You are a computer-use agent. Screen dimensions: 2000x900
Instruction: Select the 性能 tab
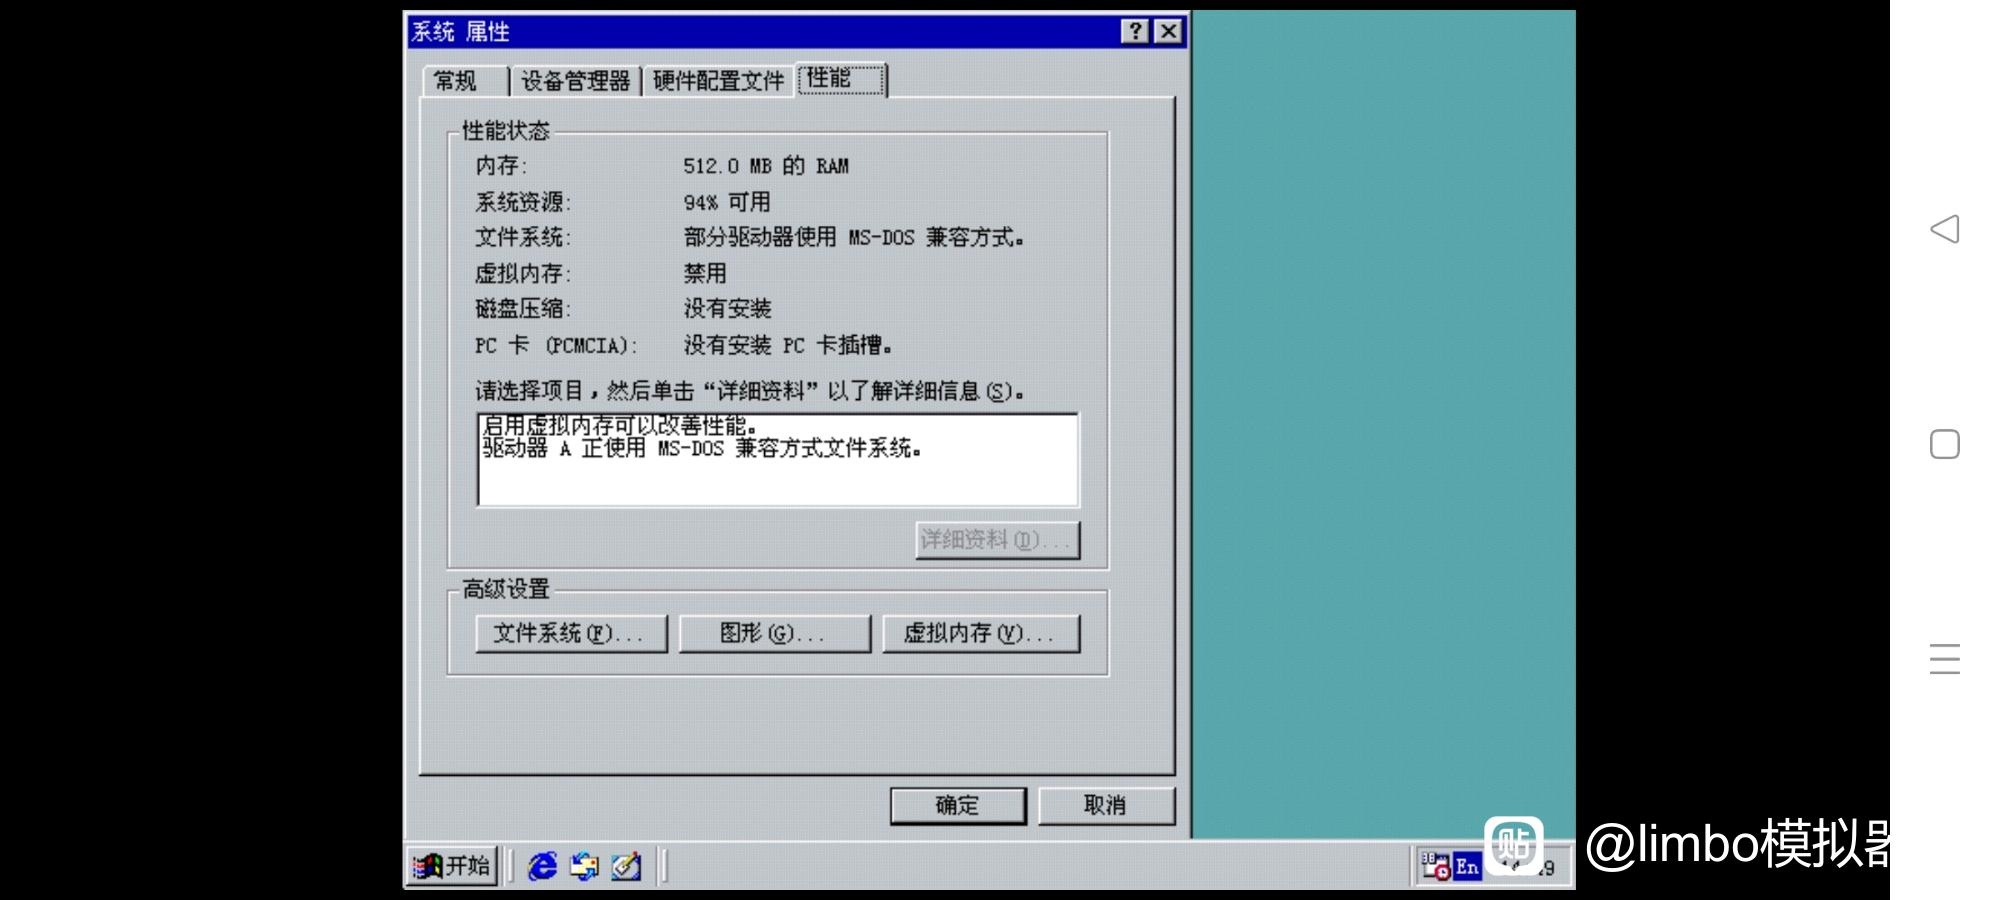click(x=841, y=79)
